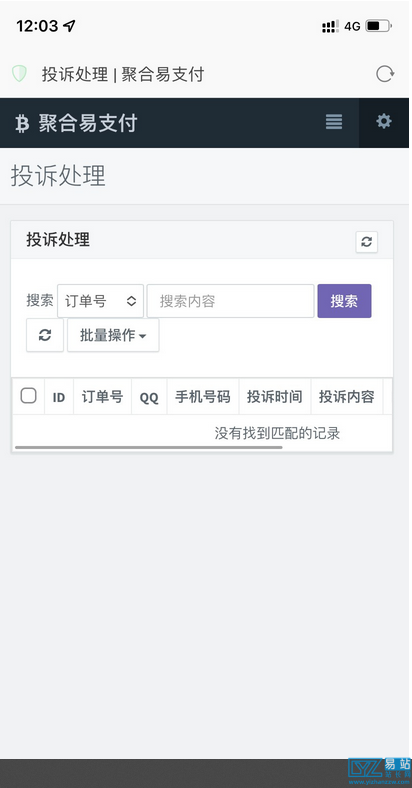
Task: Click the Bitcoin logo icon
Action: (x=22, y=123)
